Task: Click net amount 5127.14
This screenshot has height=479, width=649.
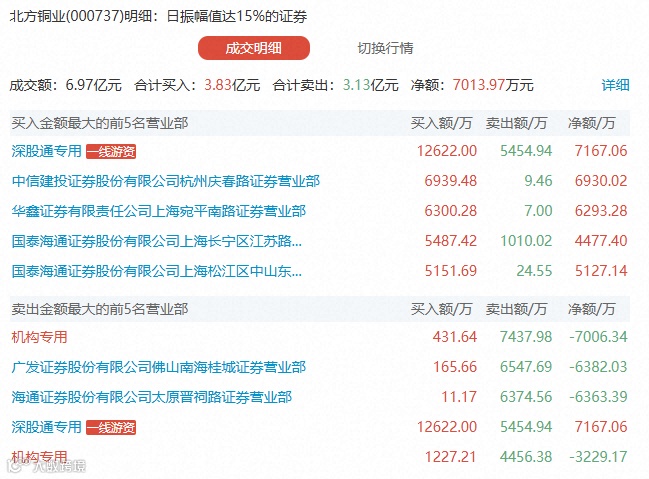Action: 601,271
